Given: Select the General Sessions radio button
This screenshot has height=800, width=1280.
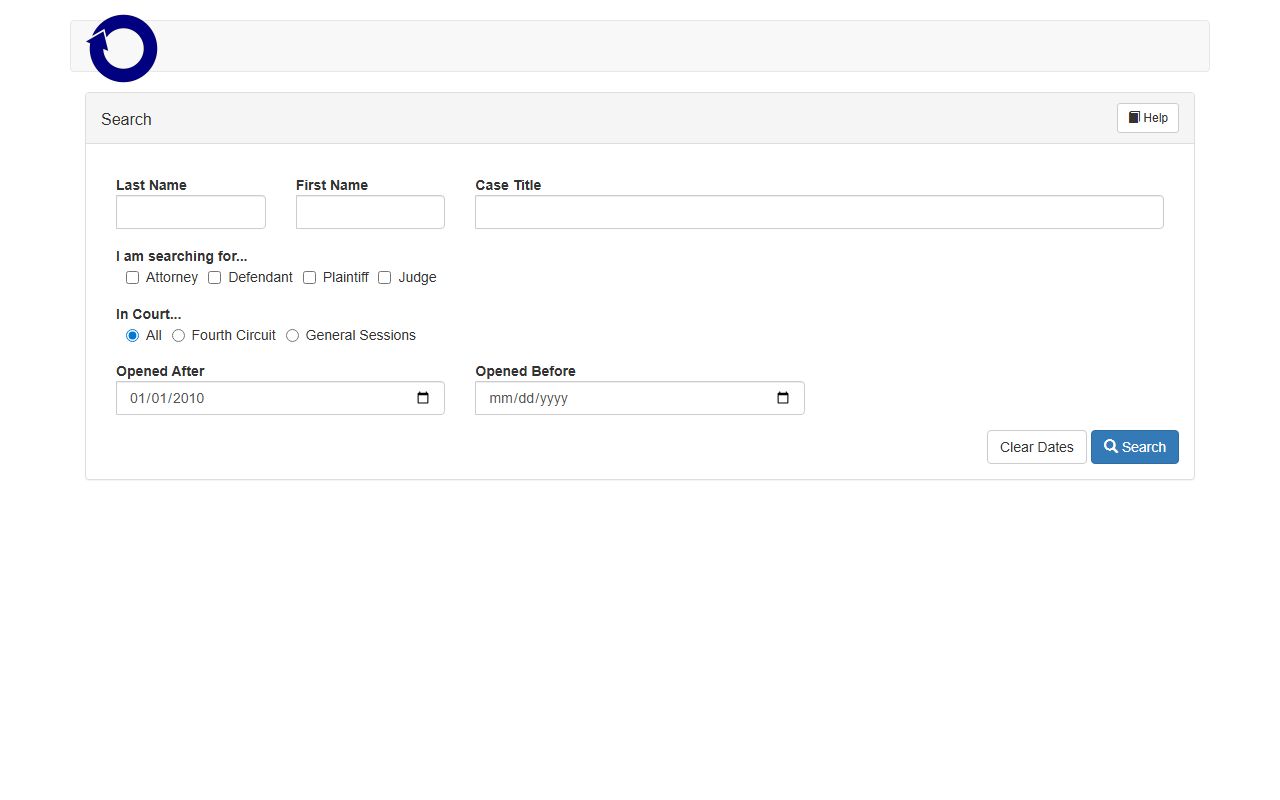Looking at the screenshot, I should [x=292, y=336].
